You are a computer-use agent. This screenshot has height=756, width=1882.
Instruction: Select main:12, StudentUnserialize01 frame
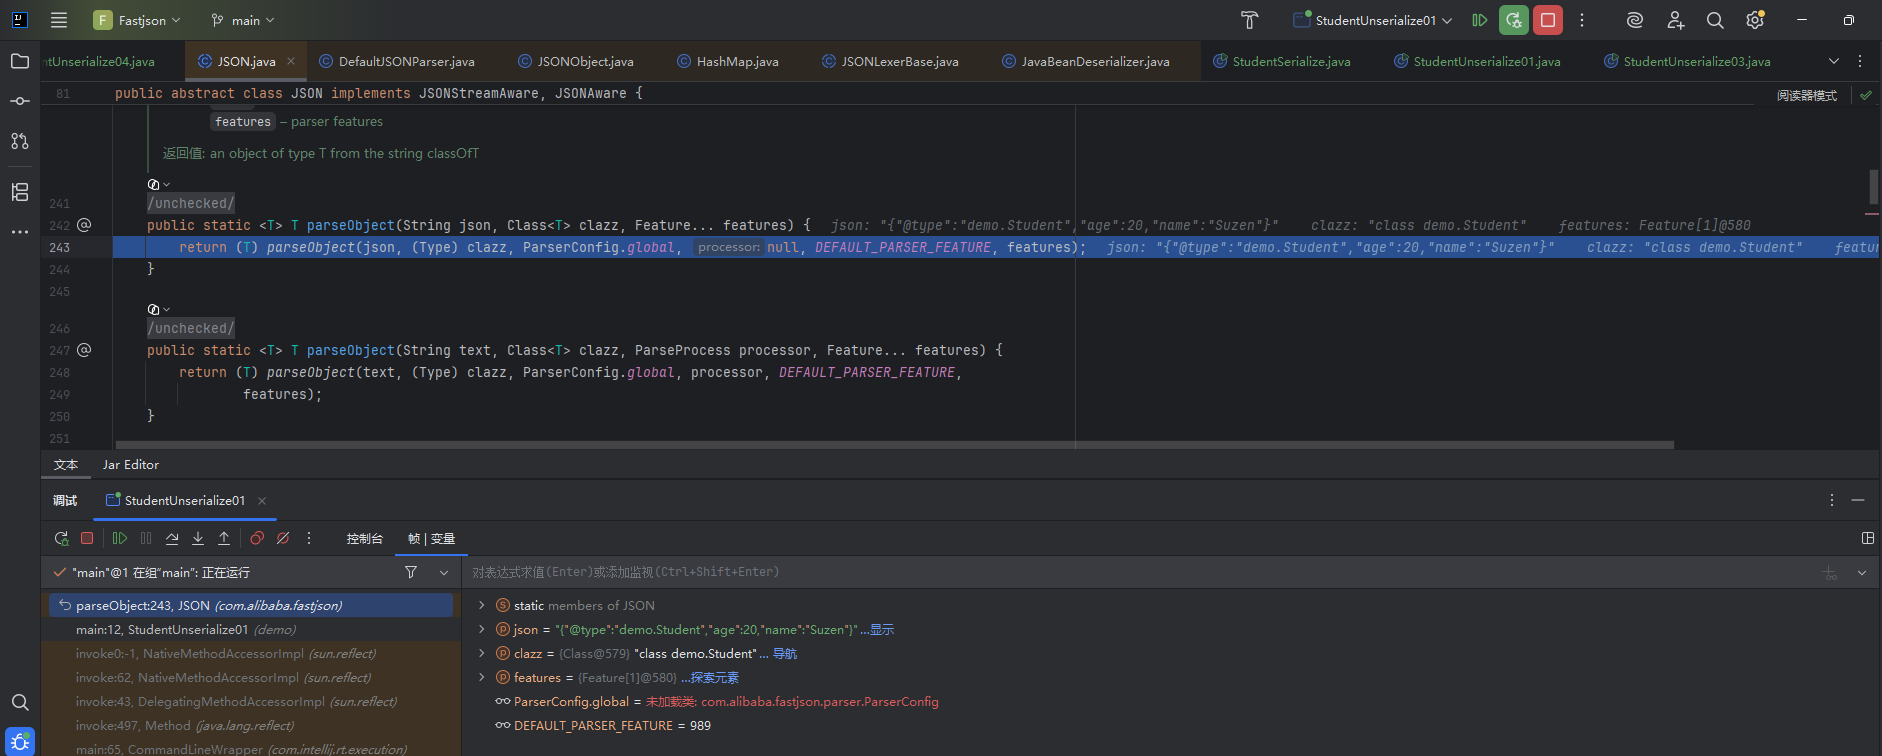click(x=251, y=630)
